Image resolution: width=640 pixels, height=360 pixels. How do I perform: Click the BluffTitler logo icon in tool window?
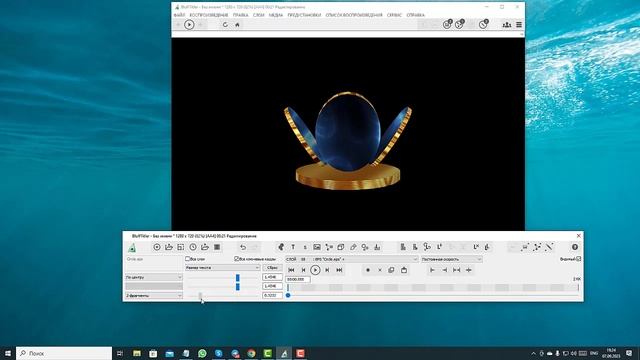coord(132,247)
